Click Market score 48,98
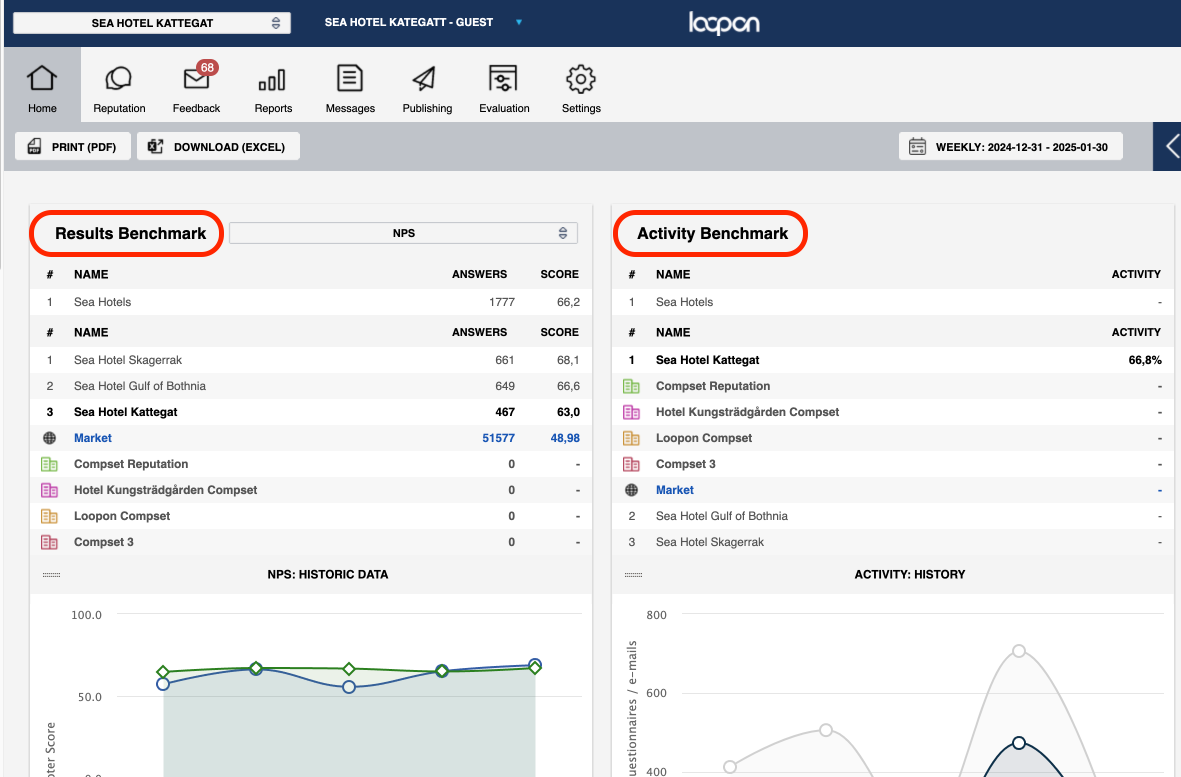 point(565,438)
